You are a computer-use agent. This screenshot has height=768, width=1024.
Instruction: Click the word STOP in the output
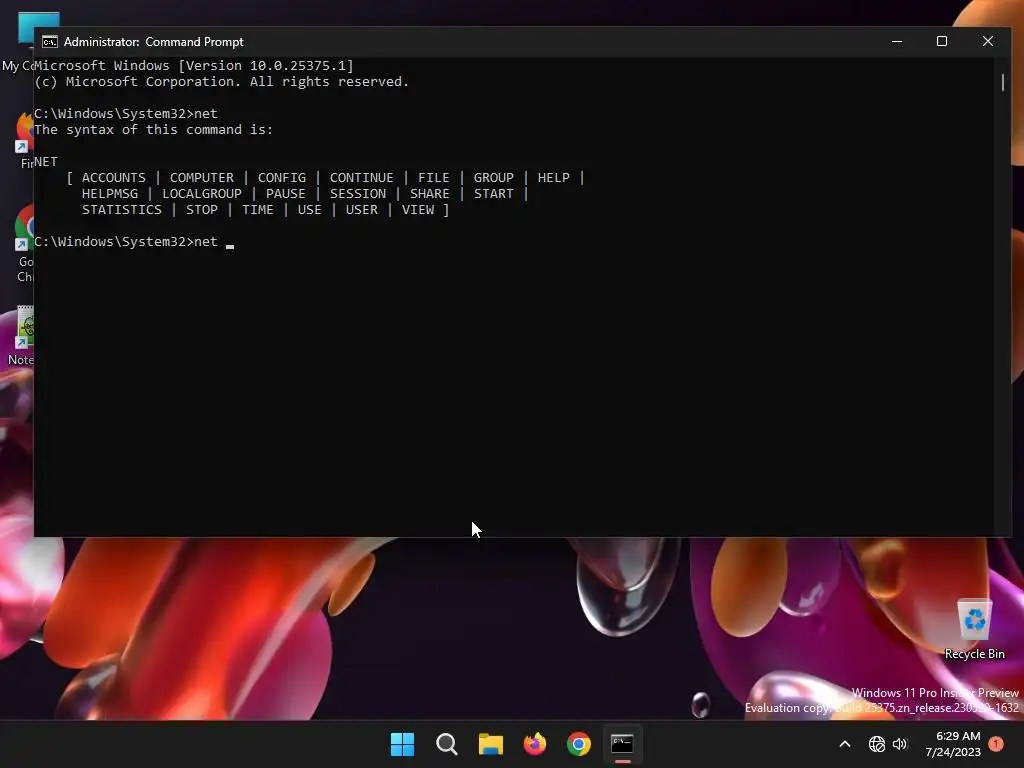coord(202,210)
